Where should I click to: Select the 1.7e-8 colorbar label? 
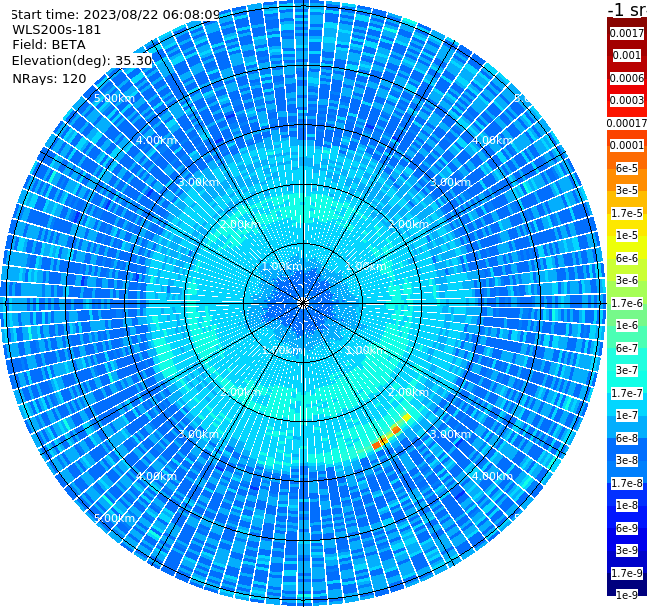626,483
